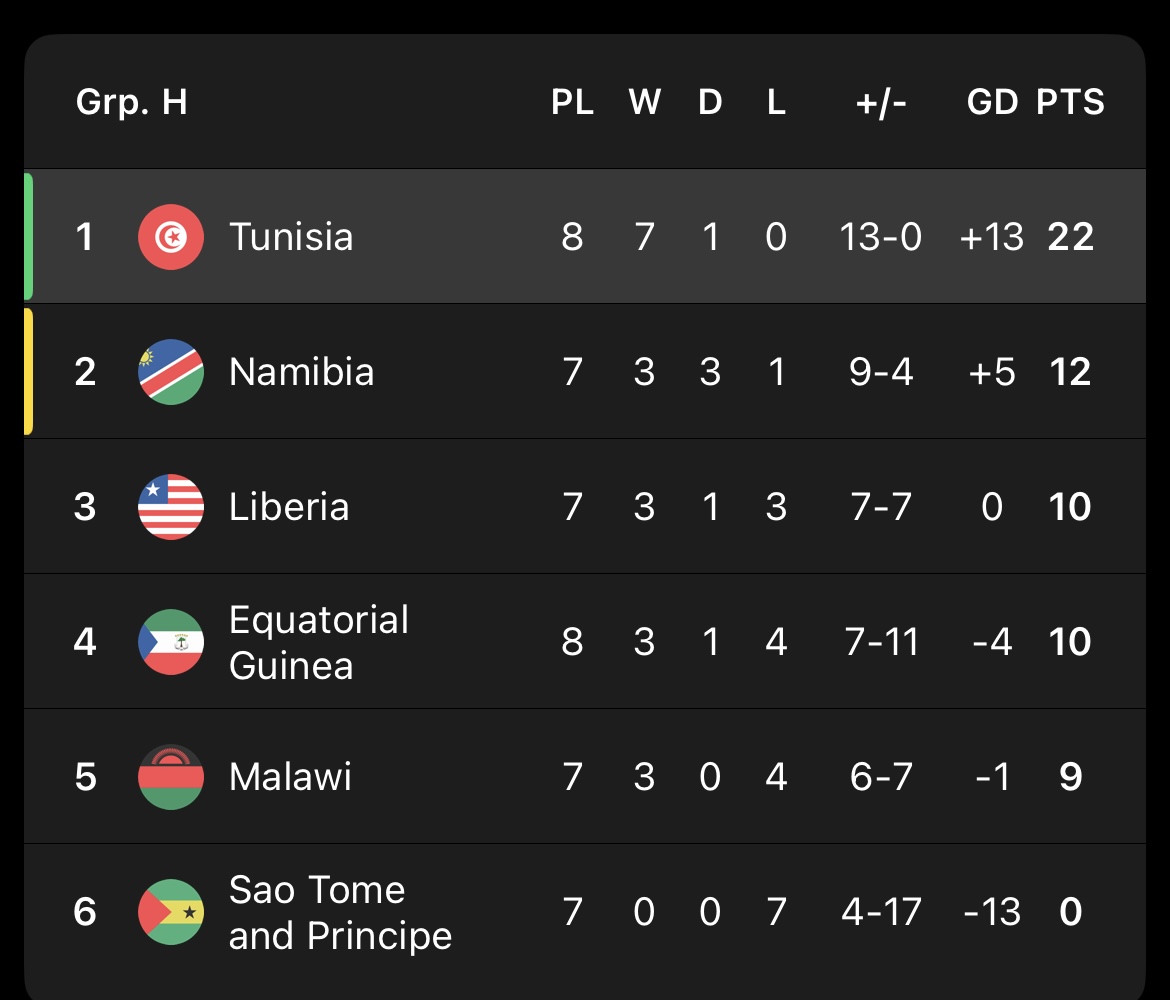Open the Tunisia team name link

291,237
